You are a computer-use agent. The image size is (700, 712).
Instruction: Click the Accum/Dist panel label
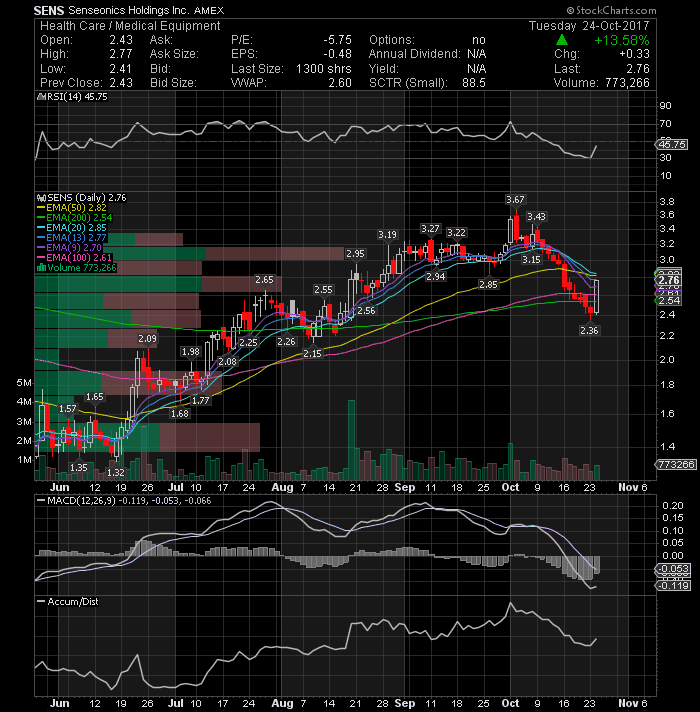tap(73, 602)
